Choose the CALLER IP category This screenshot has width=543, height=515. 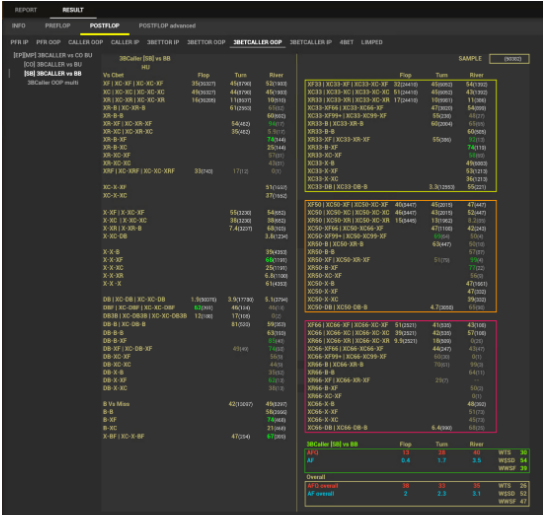click(x=125, y=42)
